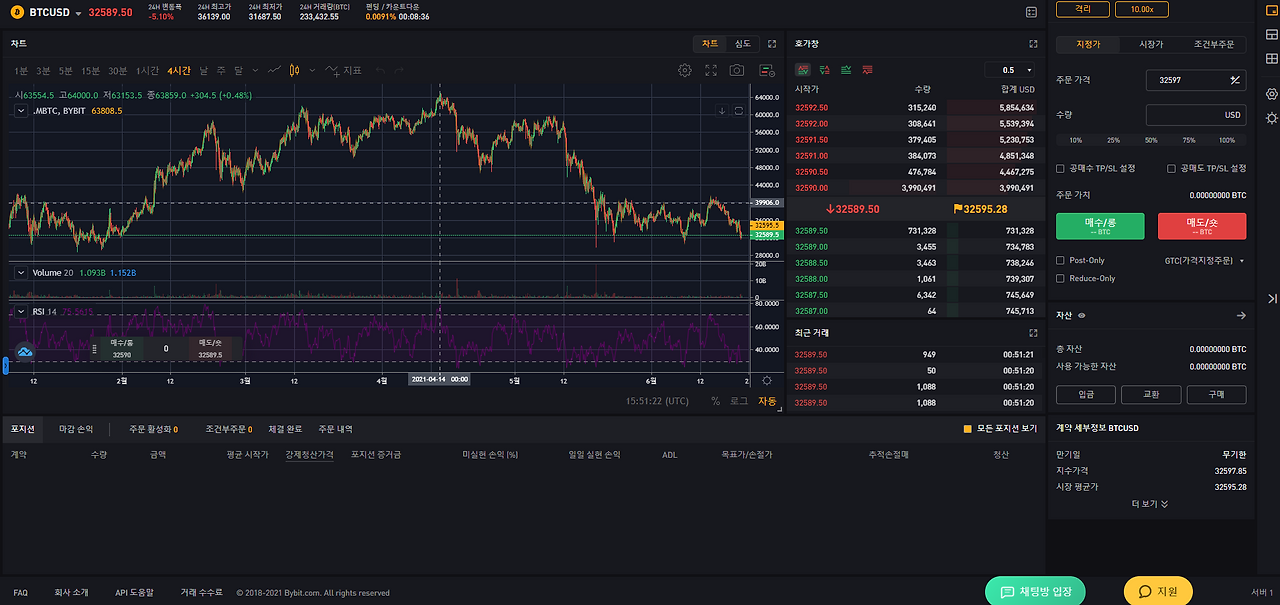
Task: Click the 격리 isolated margin button
Action: [x=1083, y=9]
